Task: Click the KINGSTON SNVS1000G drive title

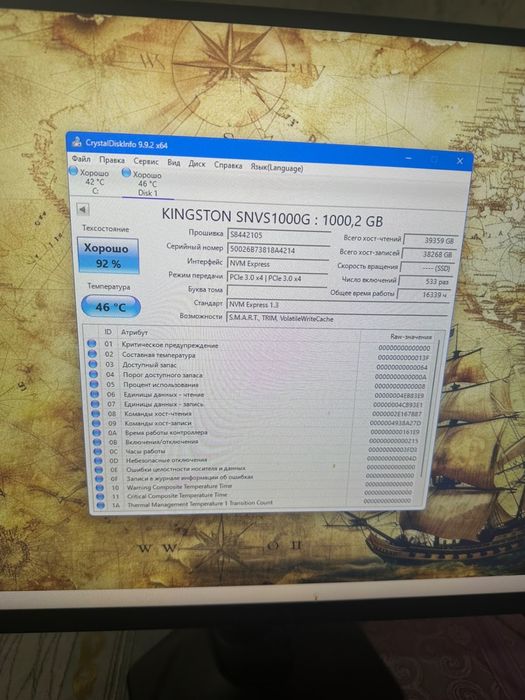Action: (x=272, y=217)
